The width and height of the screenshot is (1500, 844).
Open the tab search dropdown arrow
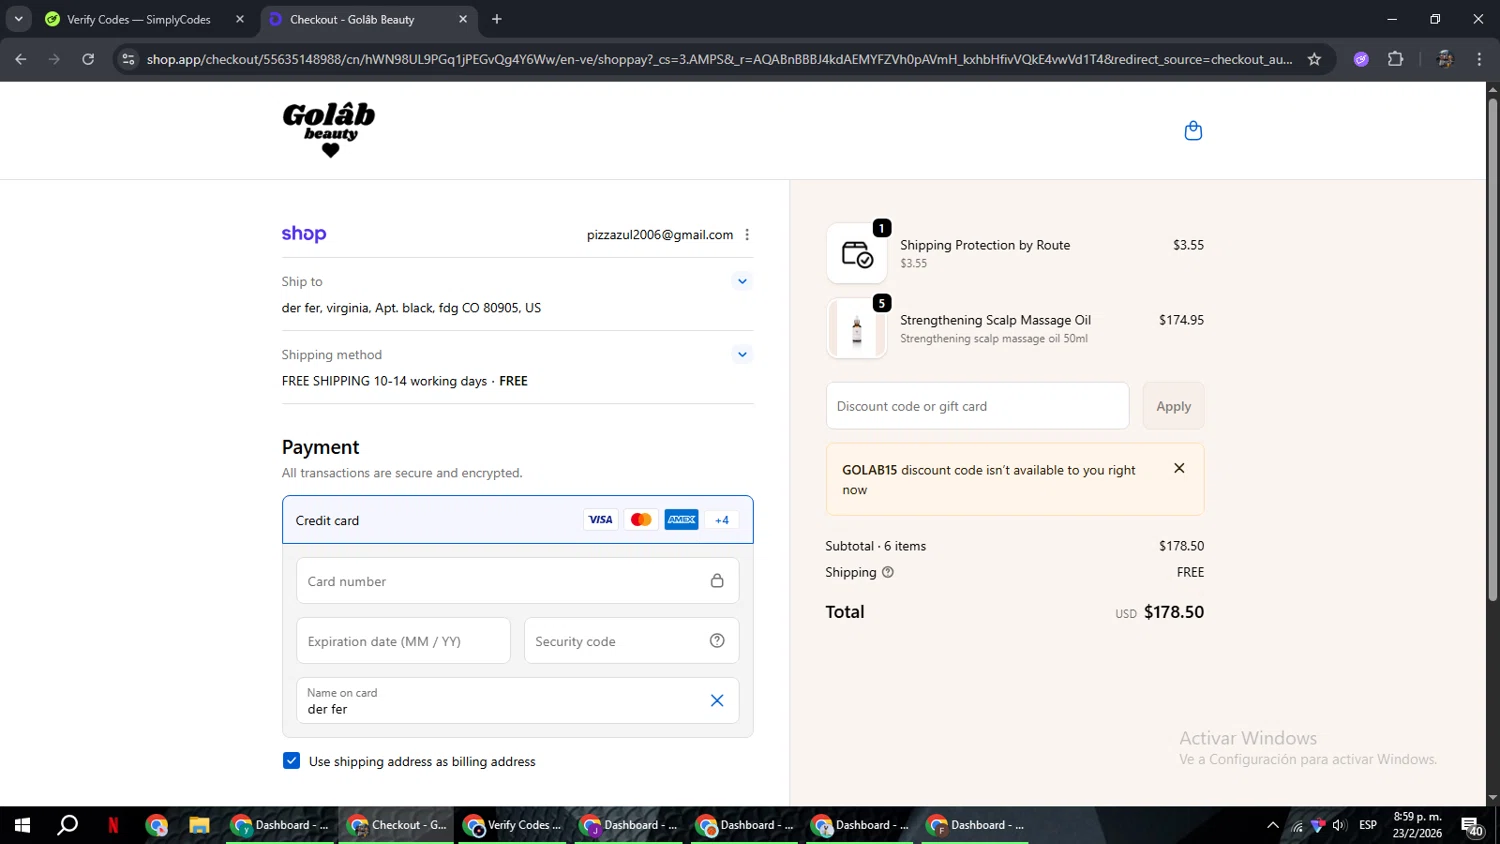tap(18, 19)
